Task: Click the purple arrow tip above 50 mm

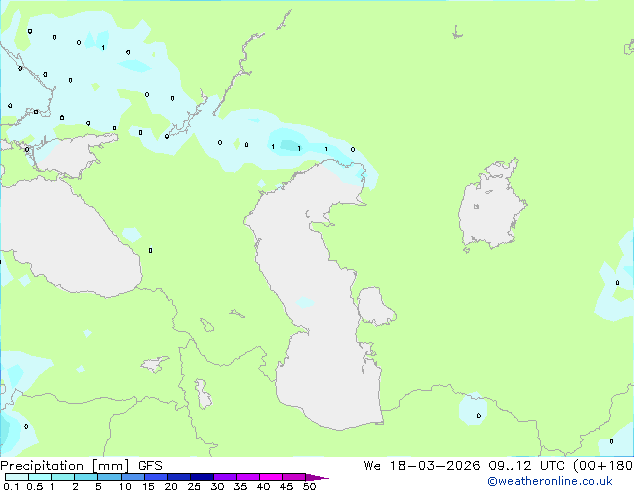Action: pos(317,477)
